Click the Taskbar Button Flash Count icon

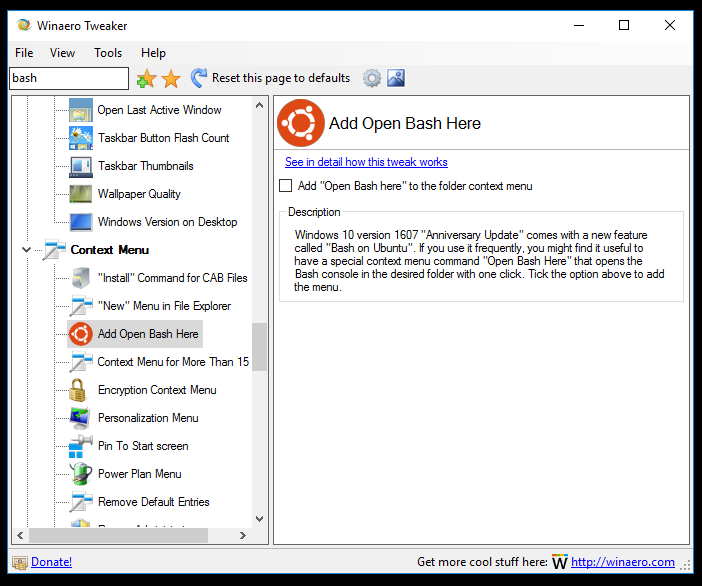coord(81,138)
